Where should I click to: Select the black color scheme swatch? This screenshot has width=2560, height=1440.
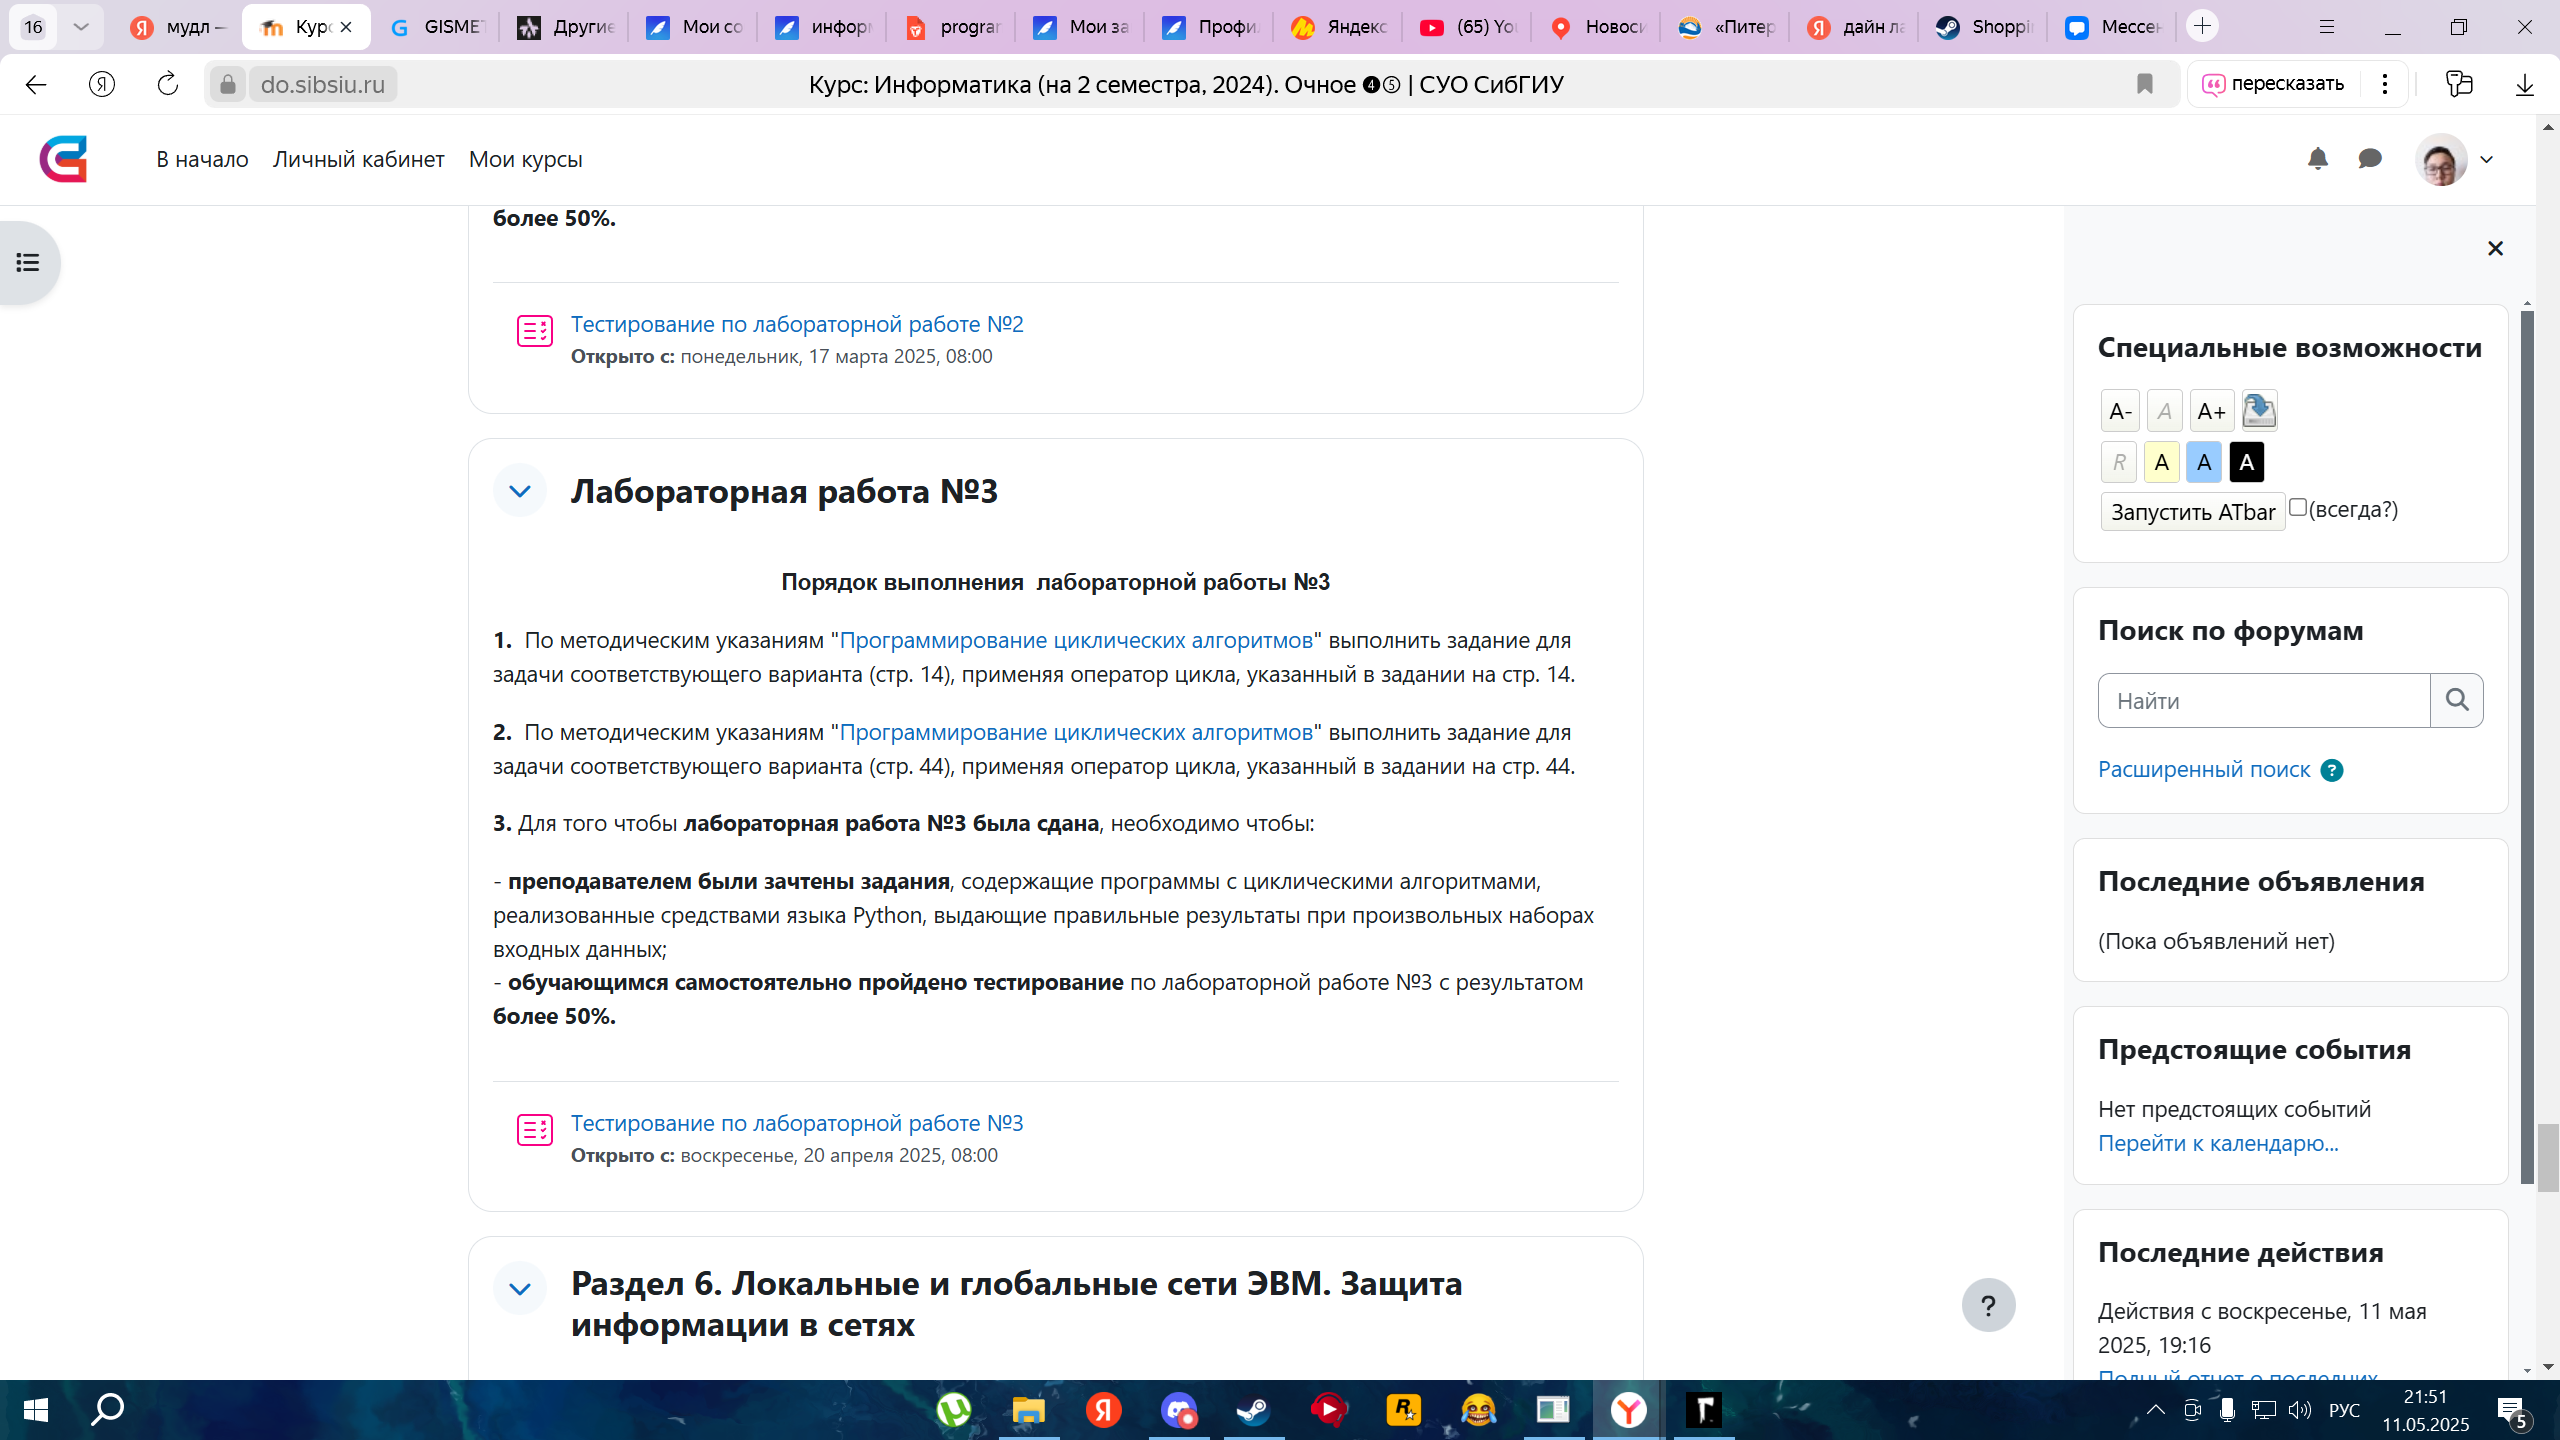[x=2246, y=462]
